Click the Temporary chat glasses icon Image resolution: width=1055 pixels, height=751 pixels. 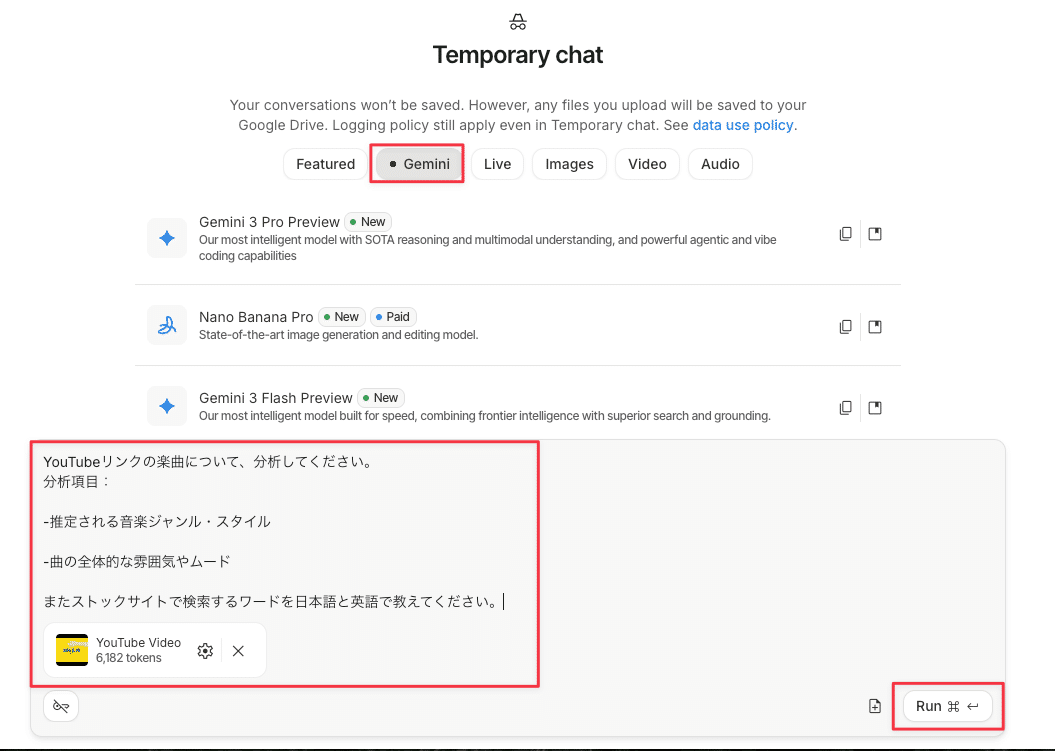[x=517, y=21]
